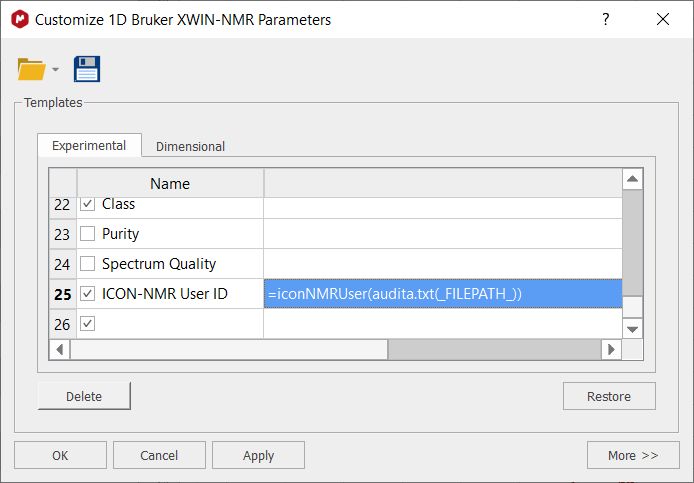Switch to the Dimensional tab
Viewport: 694px width, 483px height.
[190, 147]
